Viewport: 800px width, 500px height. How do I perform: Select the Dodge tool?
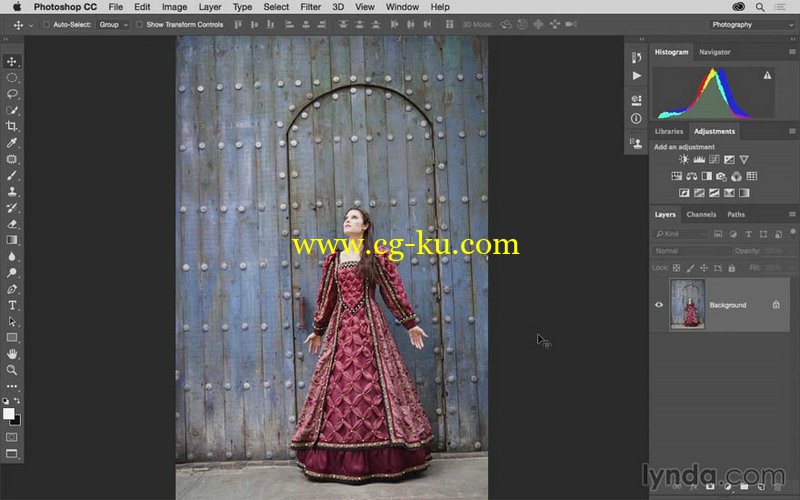pos(11,272)
